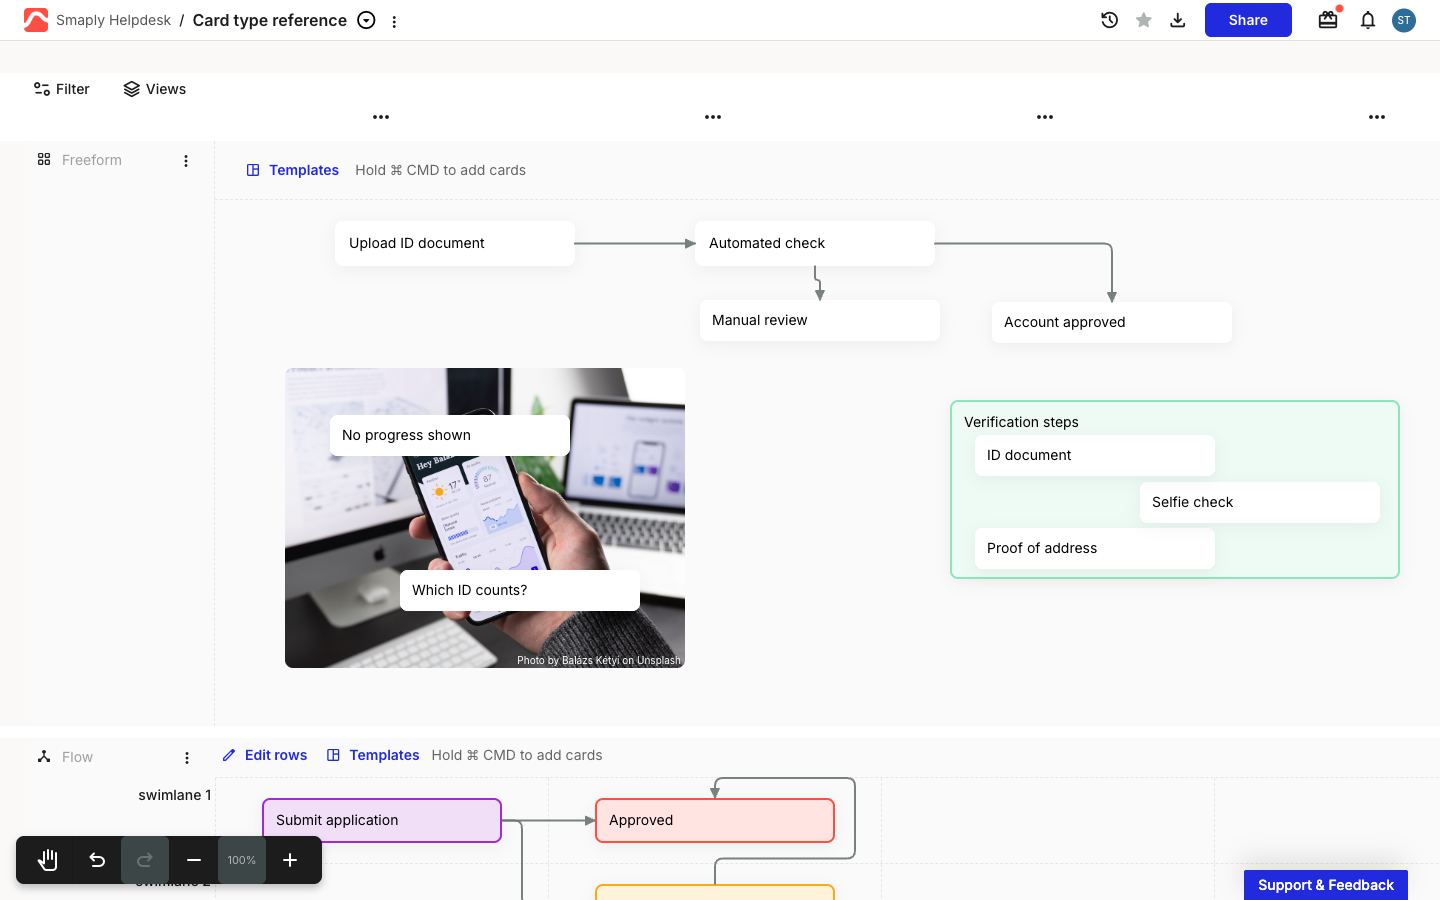The height and width of the screenshot is (900, 1440).
Task: Click the No progress shown card
Action: [450, 435]
